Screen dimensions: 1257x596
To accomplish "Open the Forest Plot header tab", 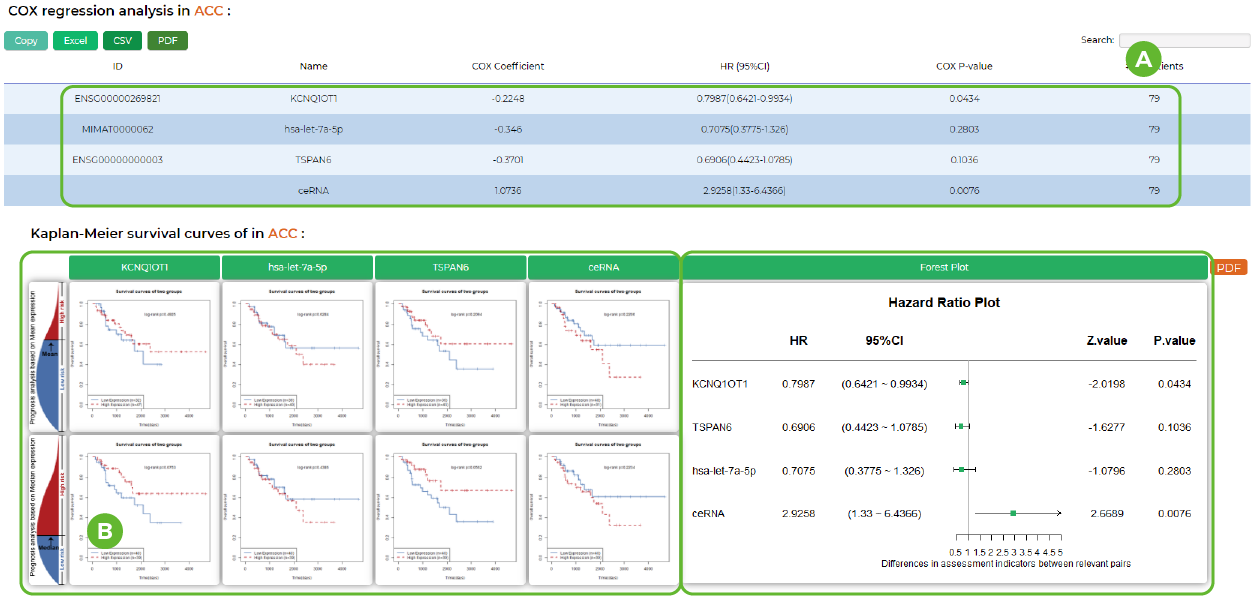I will pos(944,268).
